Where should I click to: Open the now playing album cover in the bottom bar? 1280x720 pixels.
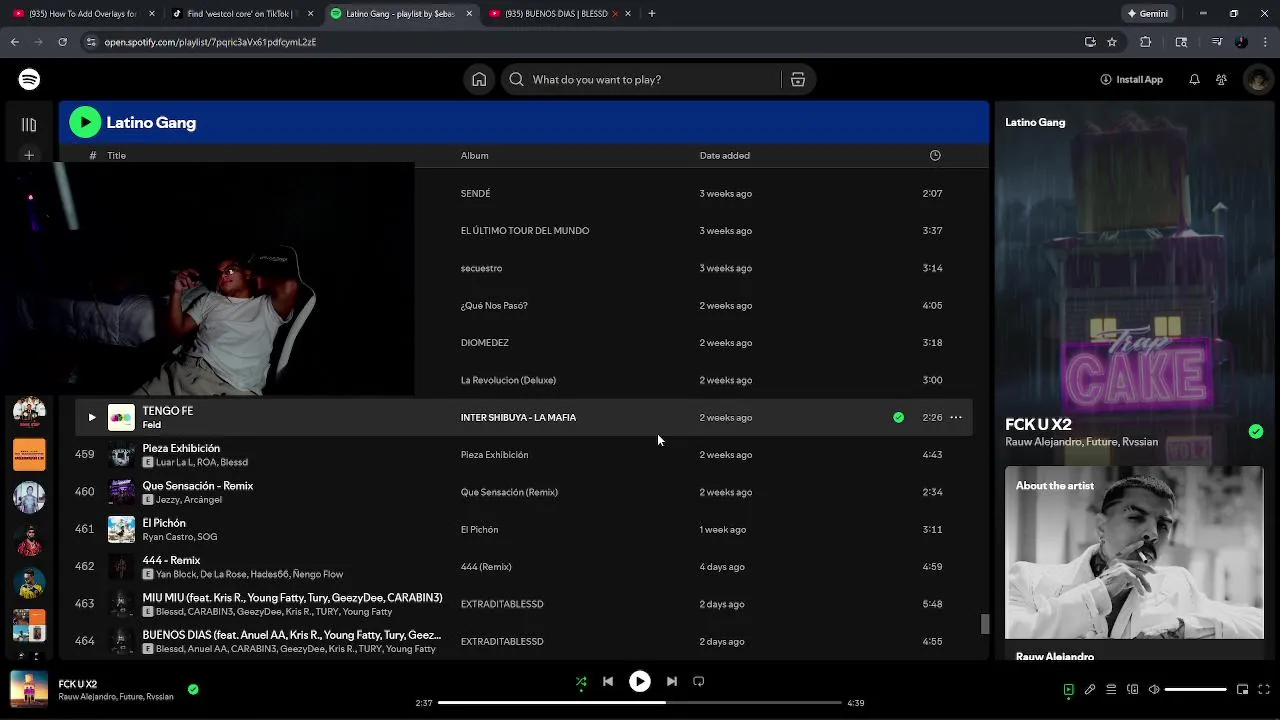click(x=29, y=689)
